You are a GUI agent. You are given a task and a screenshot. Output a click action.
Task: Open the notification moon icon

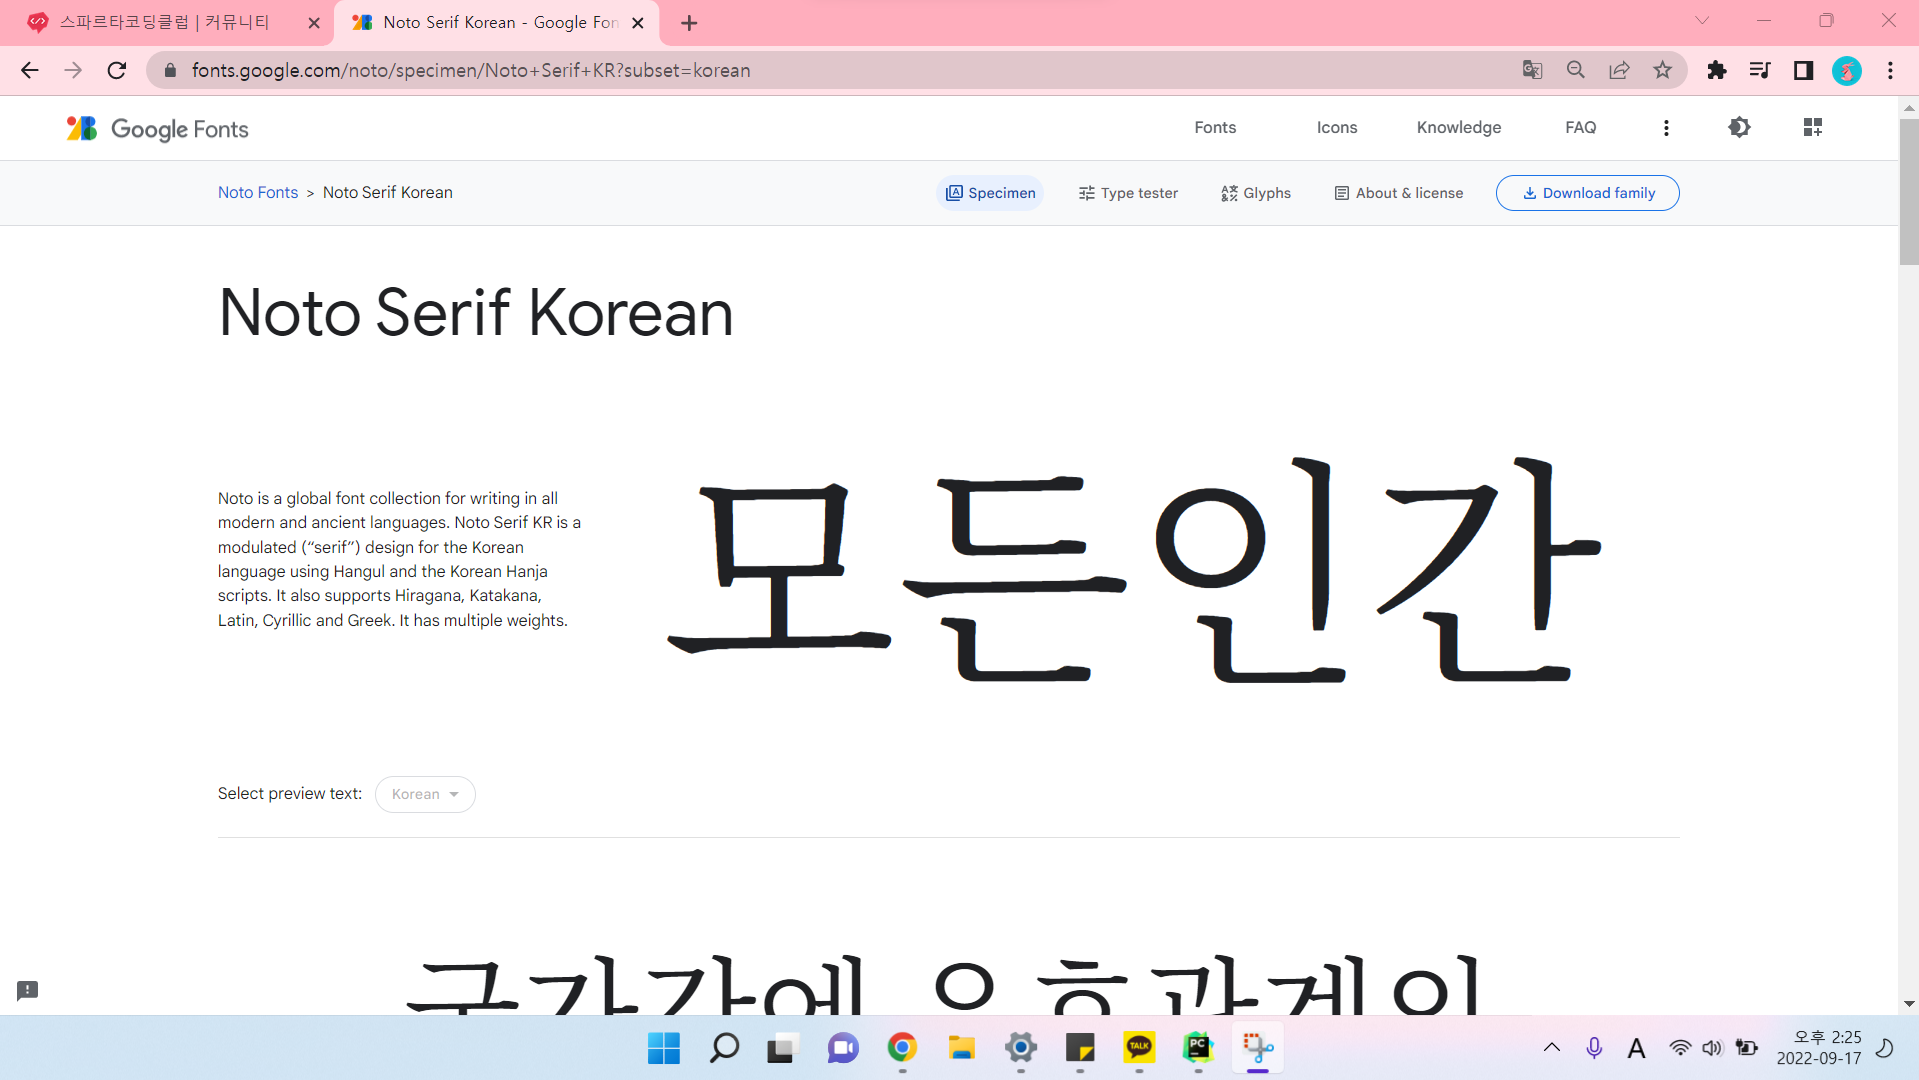(1885, 1048)
